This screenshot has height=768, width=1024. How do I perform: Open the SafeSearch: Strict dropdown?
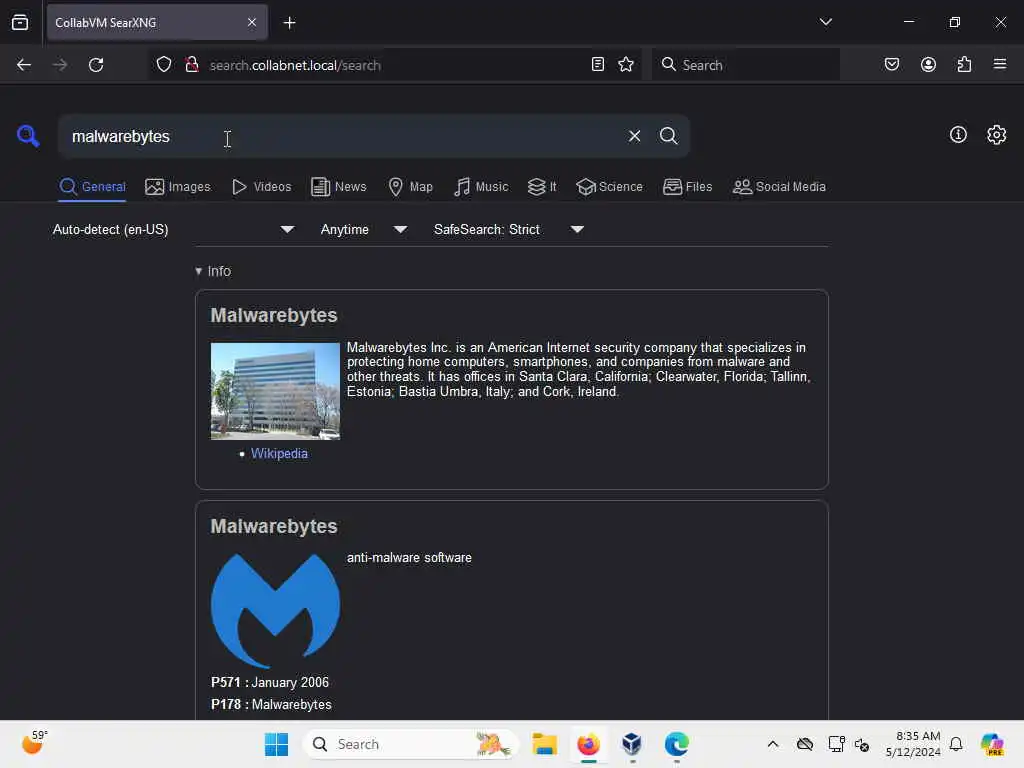pos(509,229)
